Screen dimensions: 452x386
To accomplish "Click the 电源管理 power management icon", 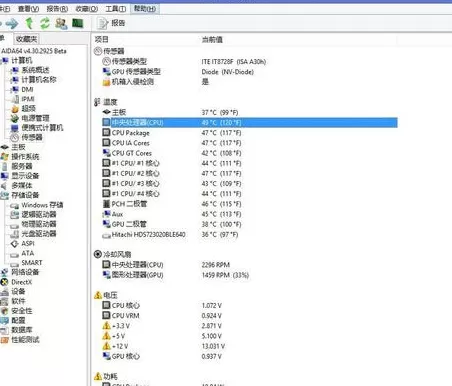I will [15, 118].
